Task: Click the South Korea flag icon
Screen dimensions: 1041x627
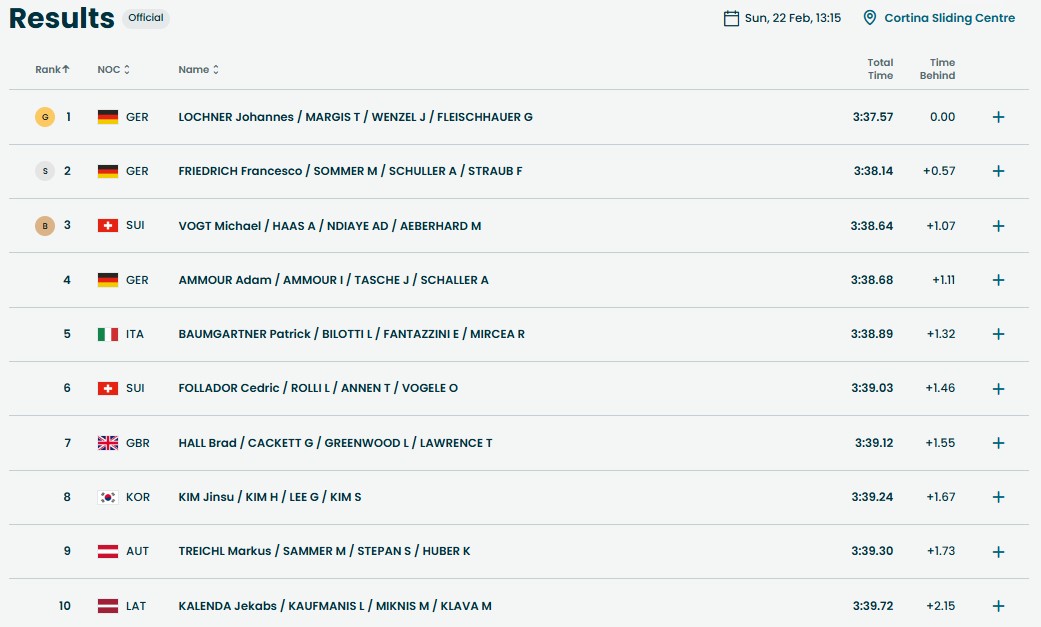Action: point(108,497)
